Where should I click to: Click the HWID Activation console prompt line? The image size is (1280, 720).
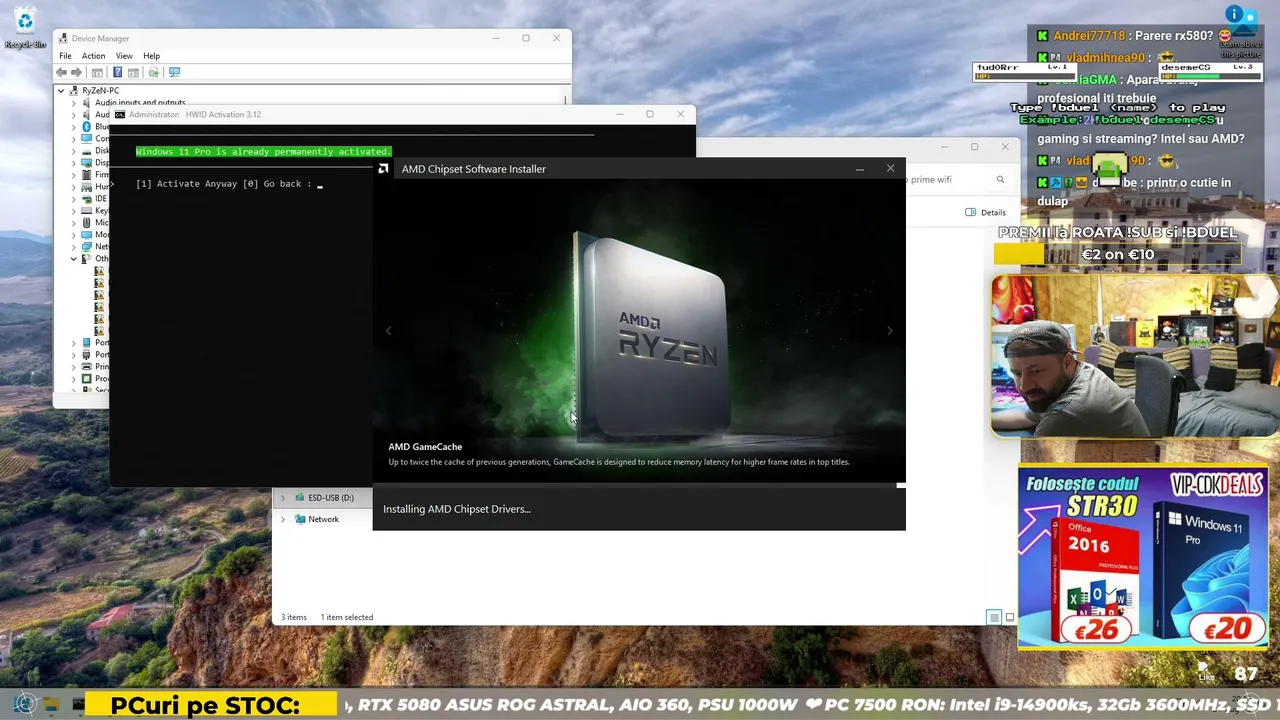pos(229,184)
